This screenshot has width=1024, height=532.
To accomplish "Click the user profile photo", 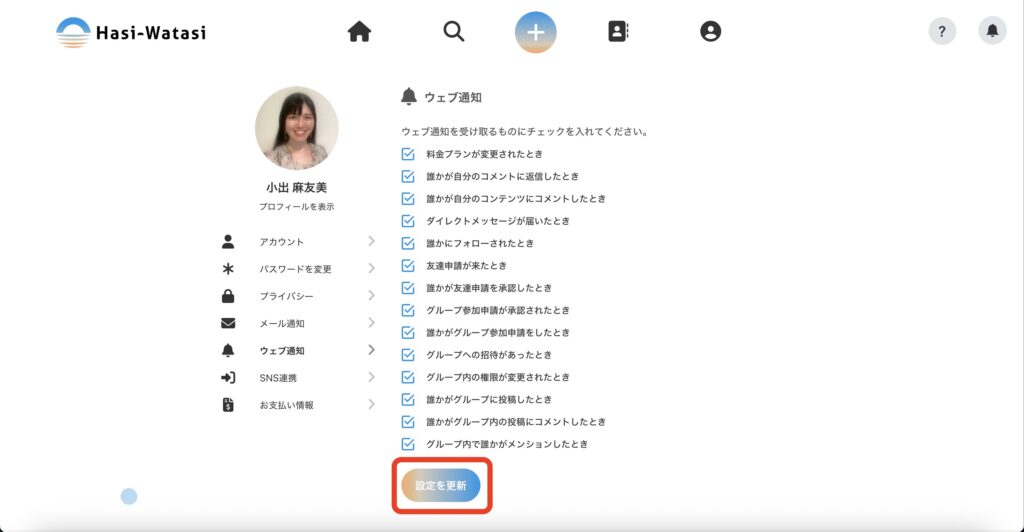I will [x=296, y=128].
